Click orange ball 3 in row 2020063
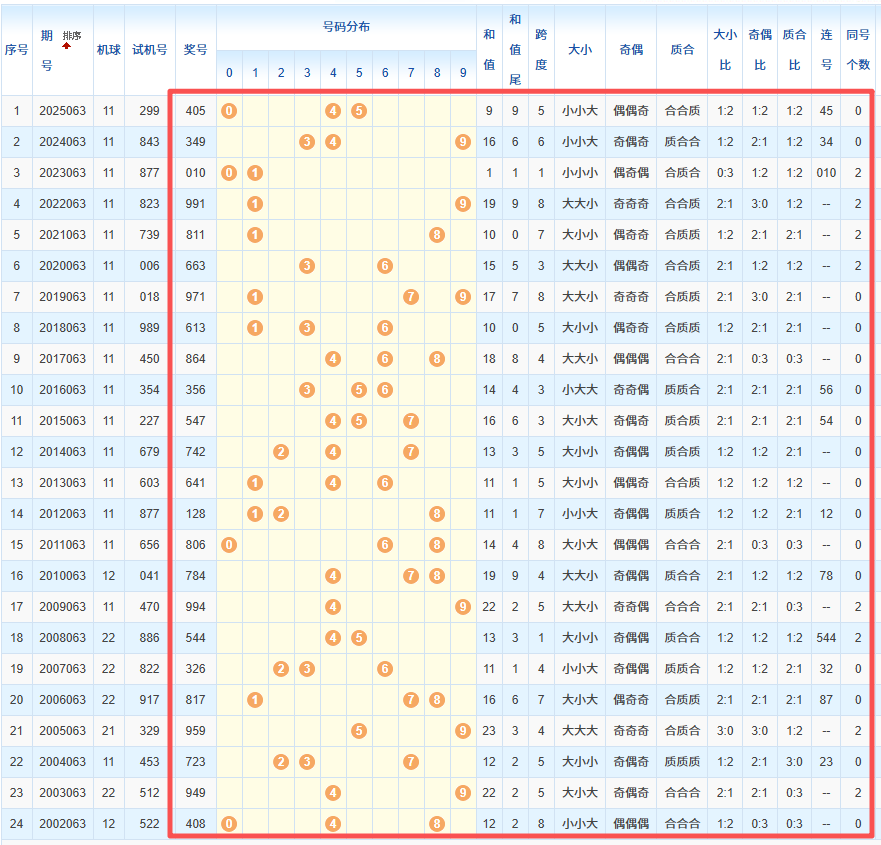This screenshot has height=845, width=881. tap(307, 266)
